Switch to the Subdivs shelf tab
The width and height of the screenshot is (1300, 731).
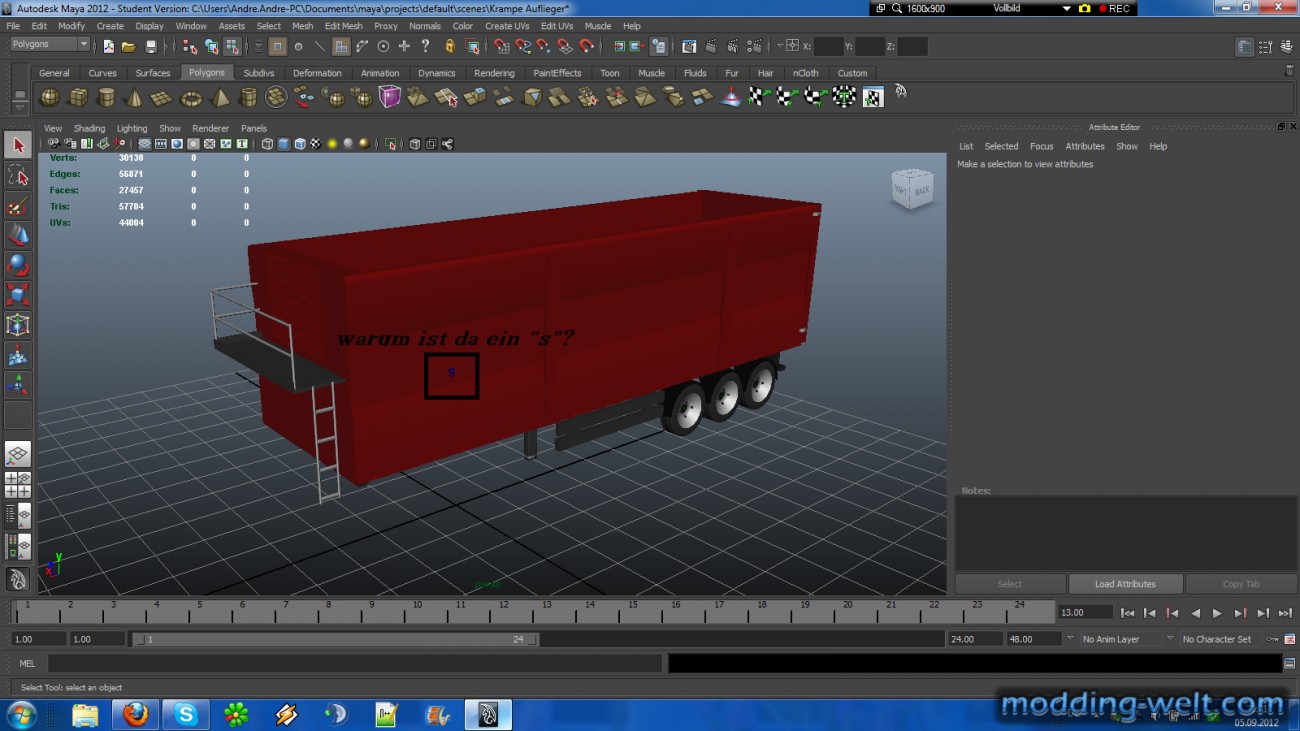[259, 73]
